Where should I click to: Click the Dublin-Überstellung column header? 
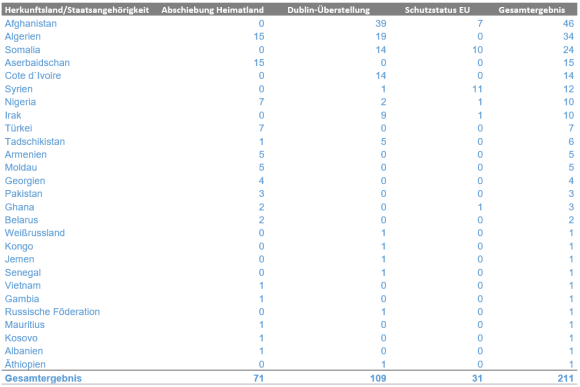tap(328, 10)
